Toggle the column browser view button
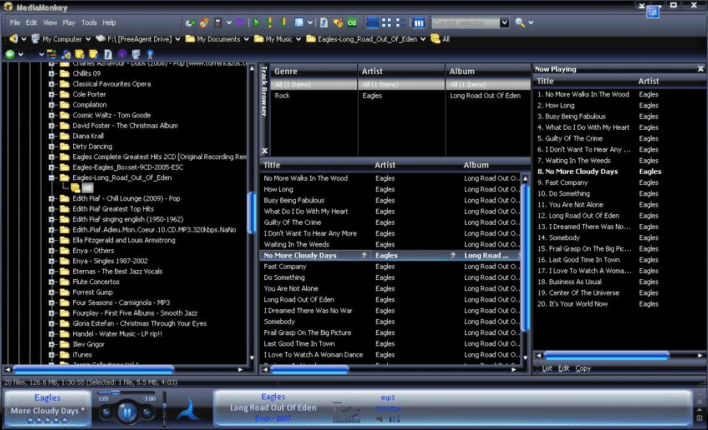This screenshot has width=708, height=430. point(419,23)
